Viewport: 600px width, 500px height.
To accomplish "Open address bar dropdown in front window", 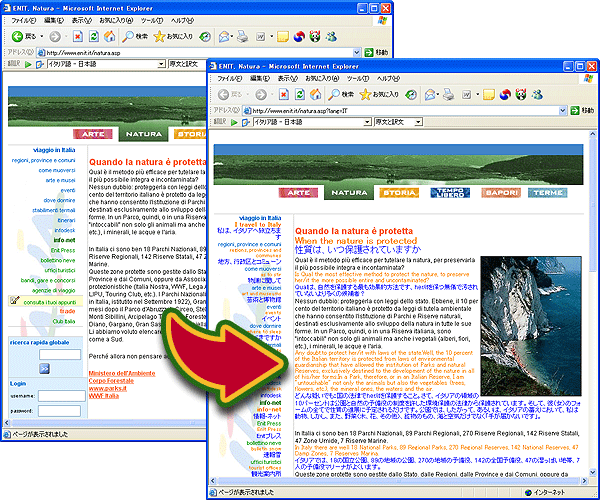I will 562,111.
